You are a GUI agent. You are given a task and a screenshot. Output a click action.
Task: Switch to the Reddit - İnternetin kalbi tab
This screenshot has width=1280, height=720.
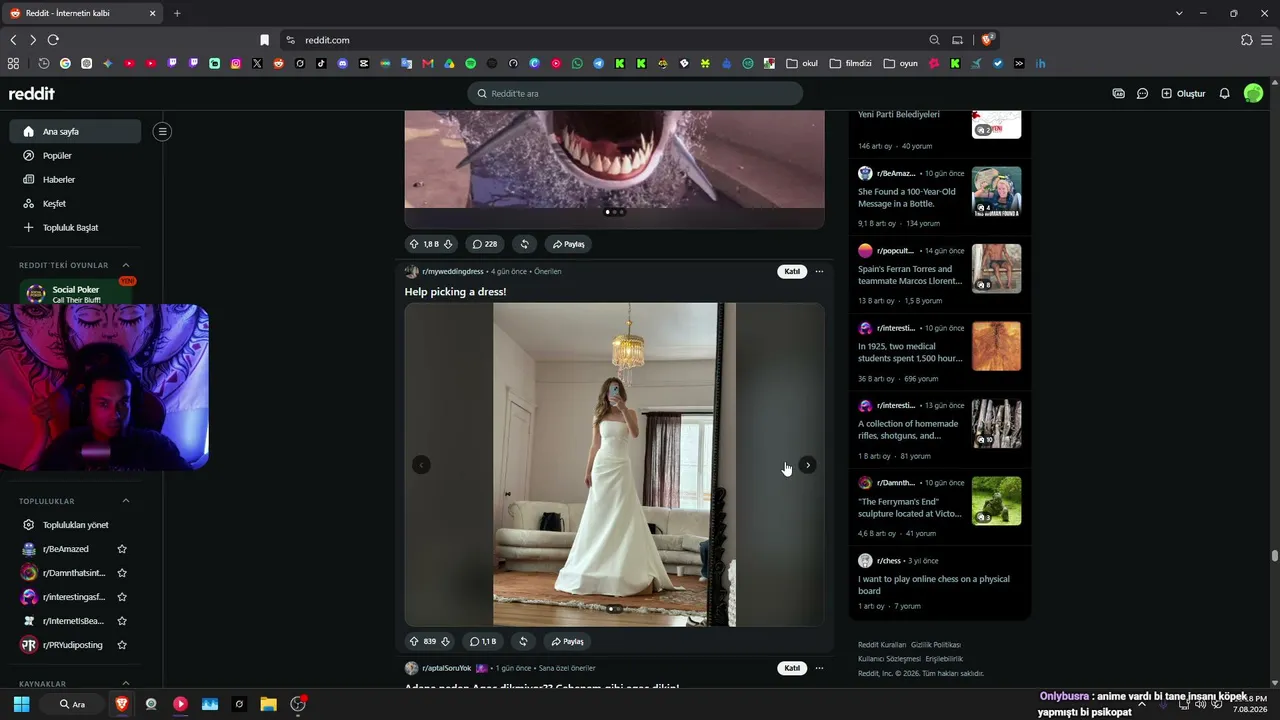coord(82,13)
